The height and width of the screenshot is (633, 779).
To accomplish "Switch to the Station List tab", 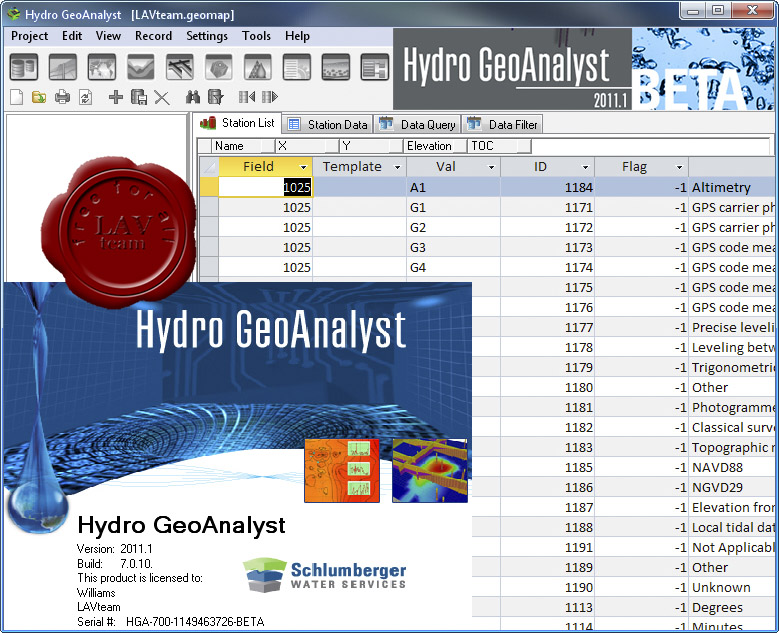I will 237,123.
